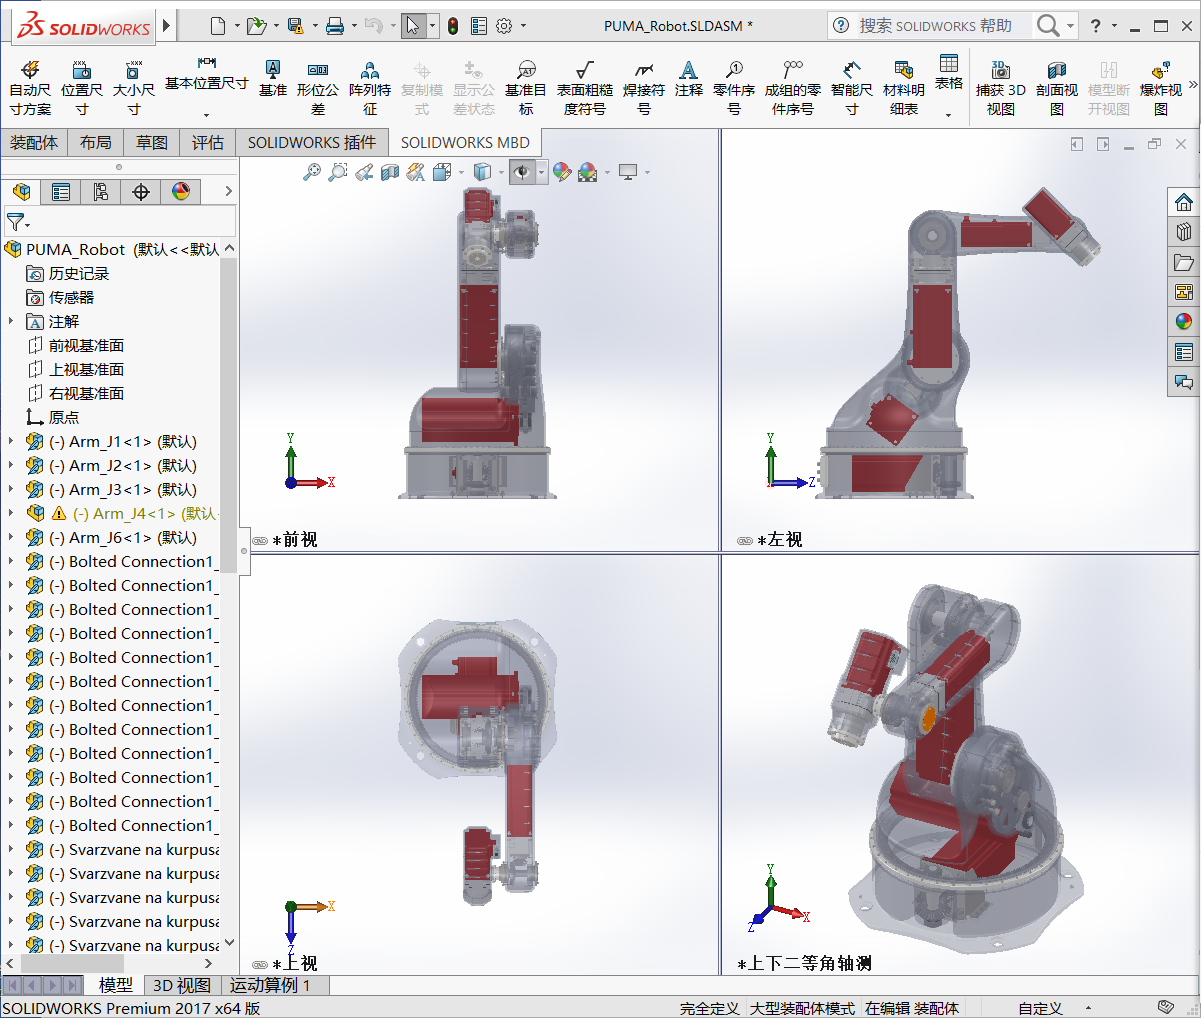
Task: Switch to the 评估 tab
Action: pos(208,143)
